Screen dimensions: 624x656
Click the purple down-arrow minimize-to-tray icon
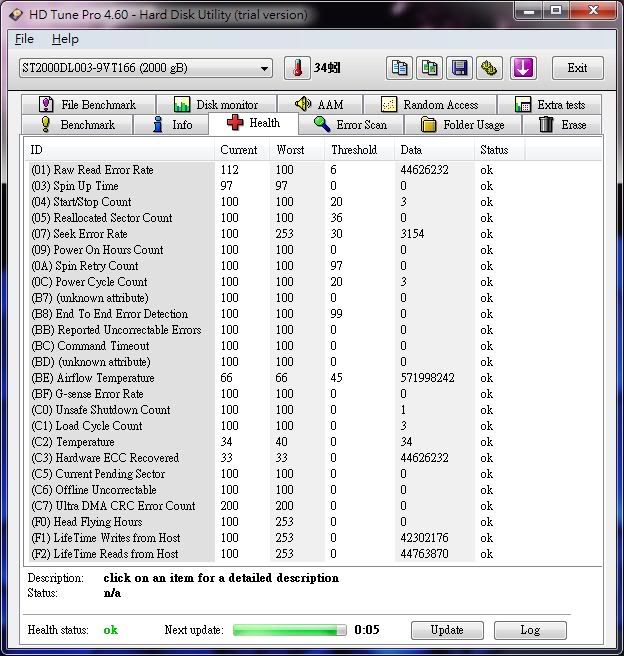[523, 68]
